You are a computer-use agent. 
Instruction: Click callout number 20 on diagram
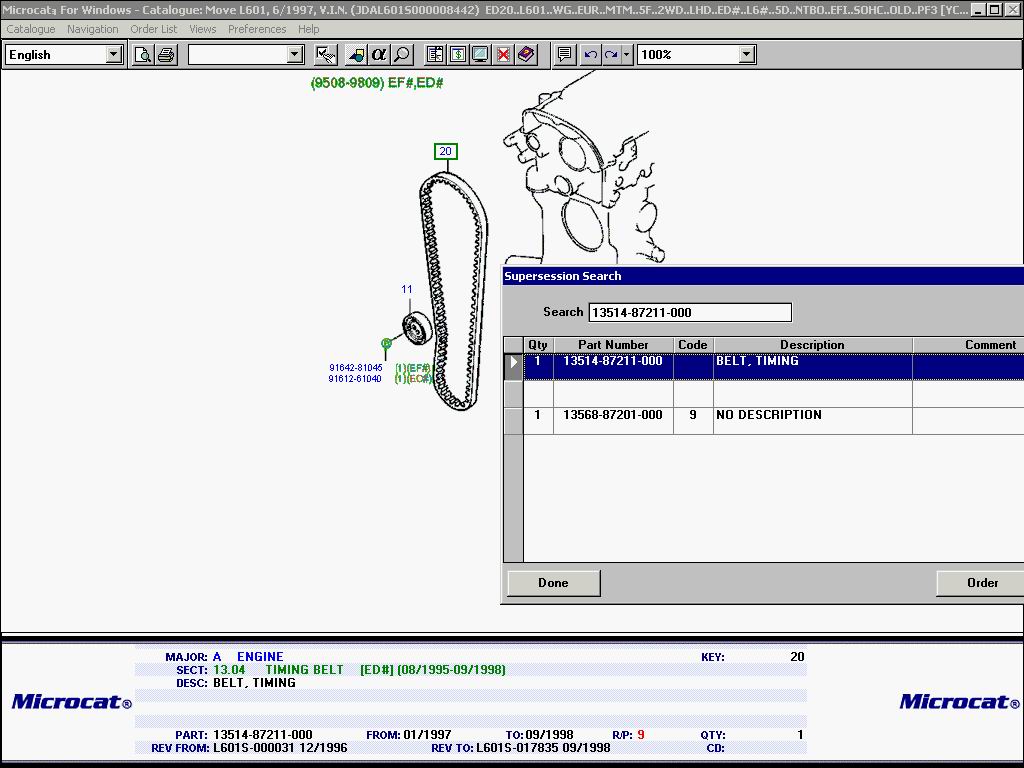446,152
